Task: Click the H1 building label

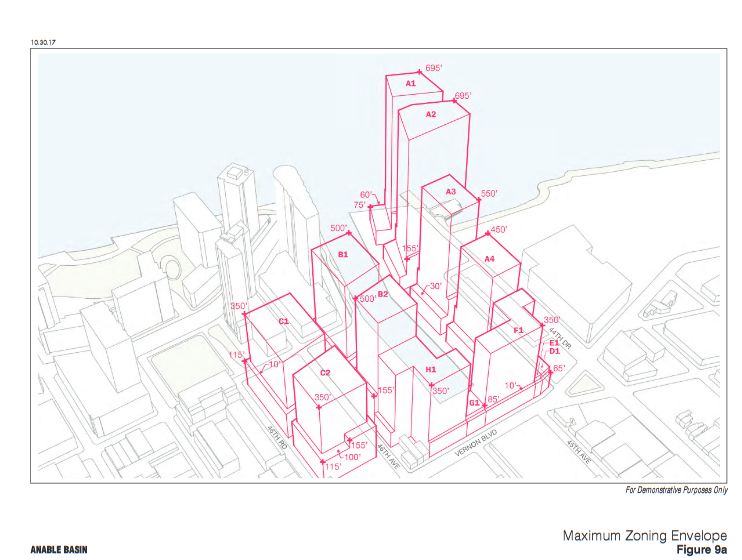Action: [431, 370]
